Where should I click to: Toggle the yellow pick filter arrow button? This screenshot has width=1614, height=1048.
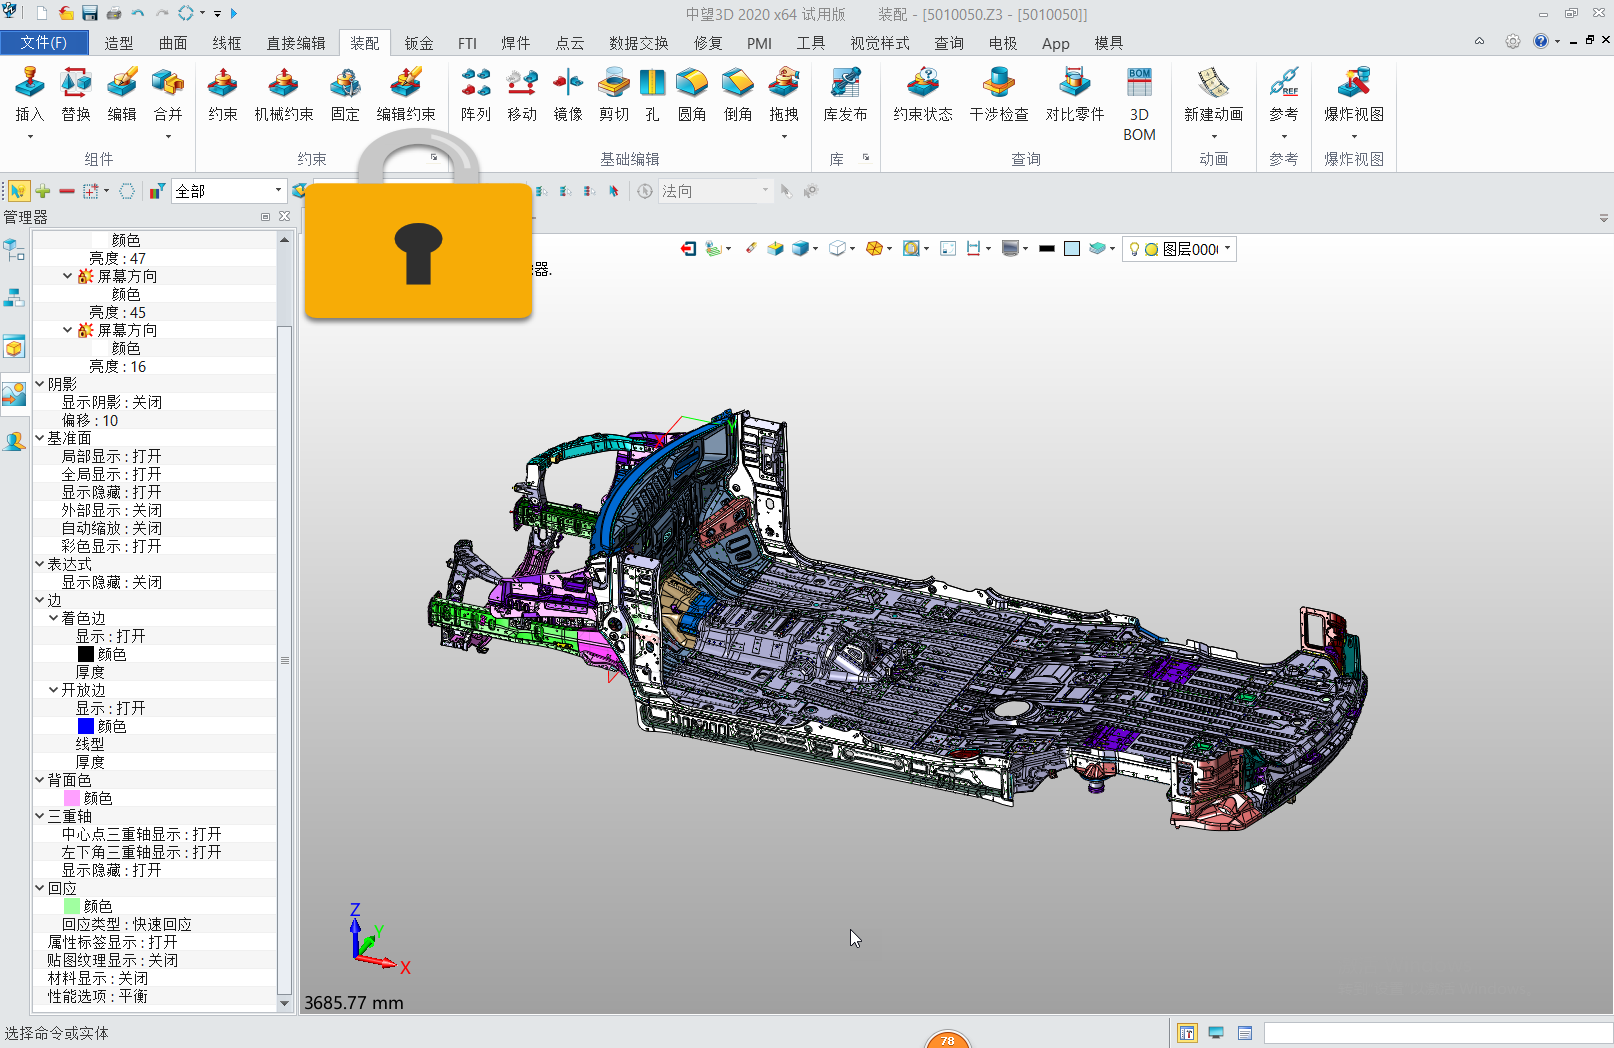[18, 191]
